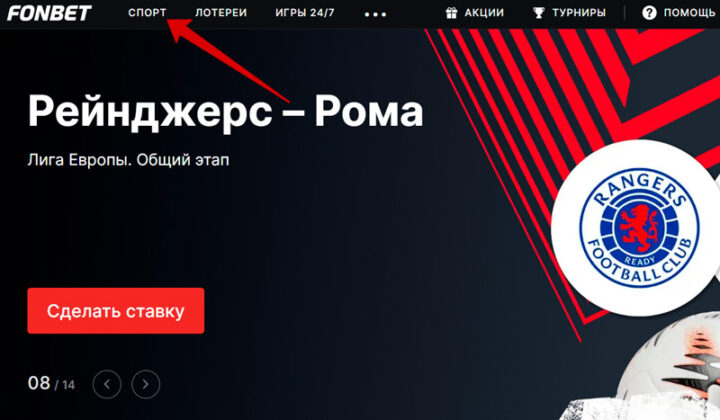Open the ПОМОЩЬ link
Screen dimensions: 720x420
click(689, 13)
